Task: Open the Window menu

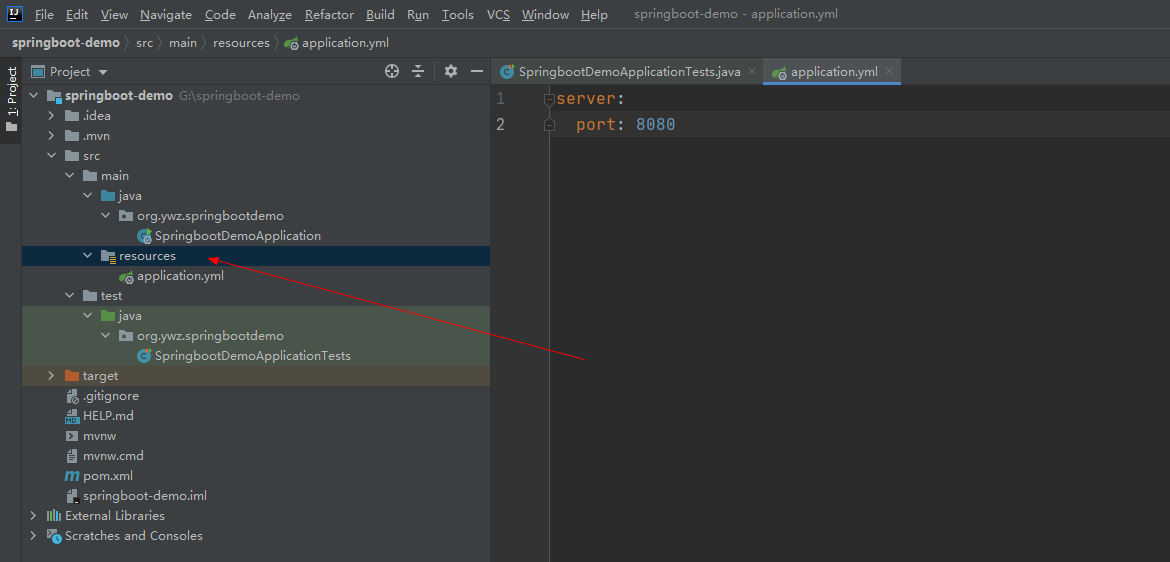Action: click(545, 15)
